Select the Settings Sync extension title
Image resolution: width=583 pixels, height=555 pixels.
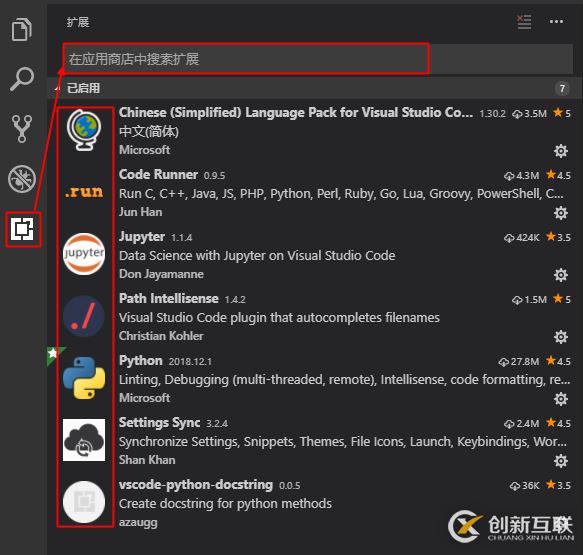click(160, 423)
